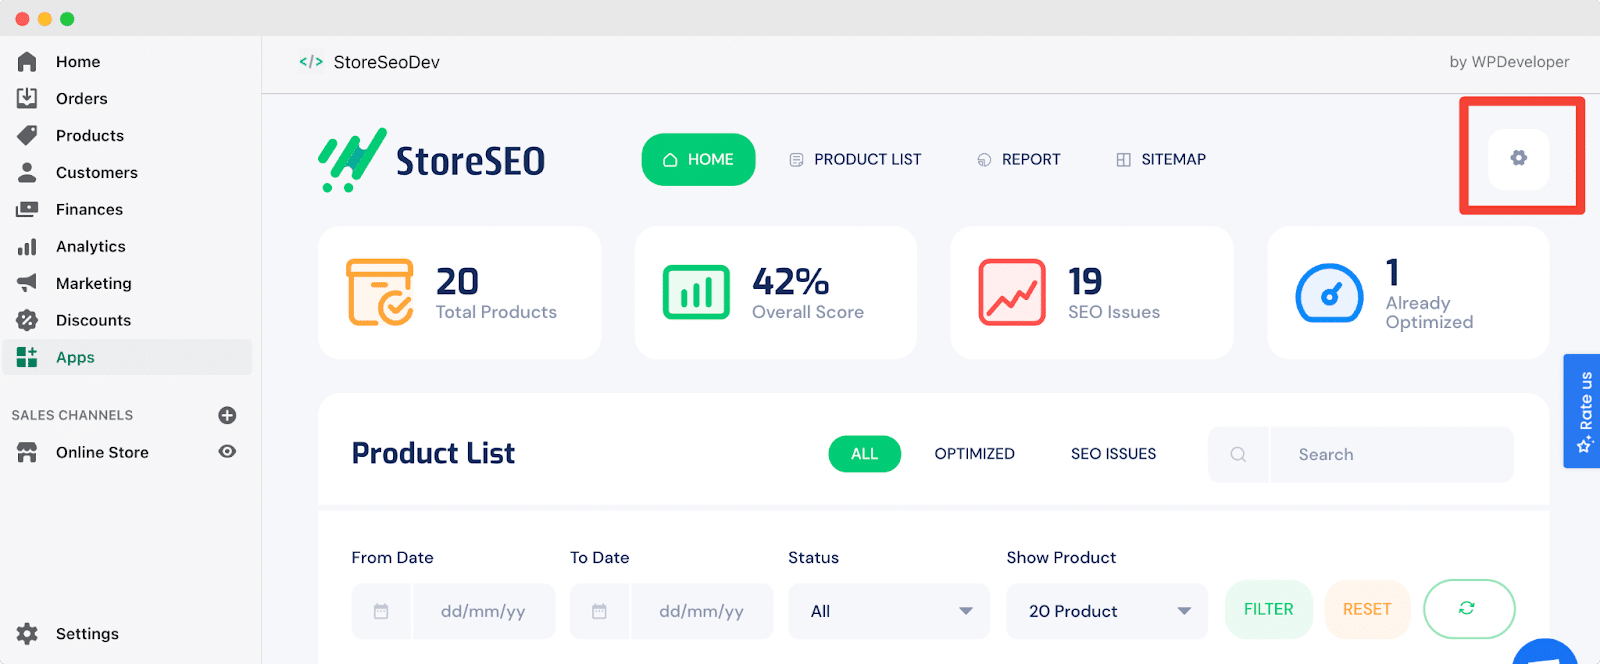
Task: Click the green refresh sync button
Action: 1469,608
